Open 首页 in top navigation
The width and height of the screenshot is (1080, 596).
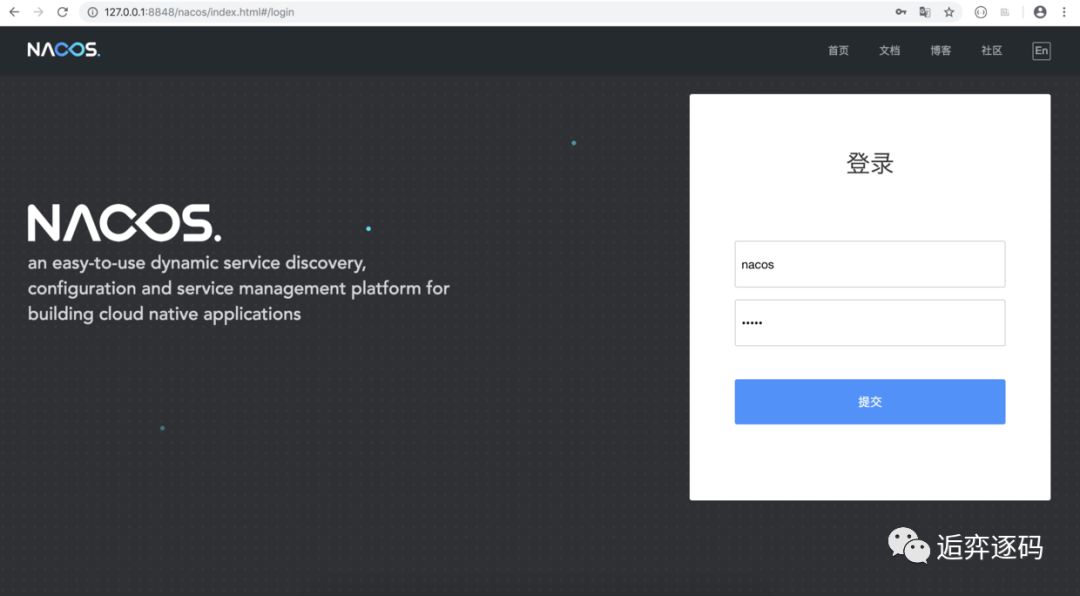(838, 50)
